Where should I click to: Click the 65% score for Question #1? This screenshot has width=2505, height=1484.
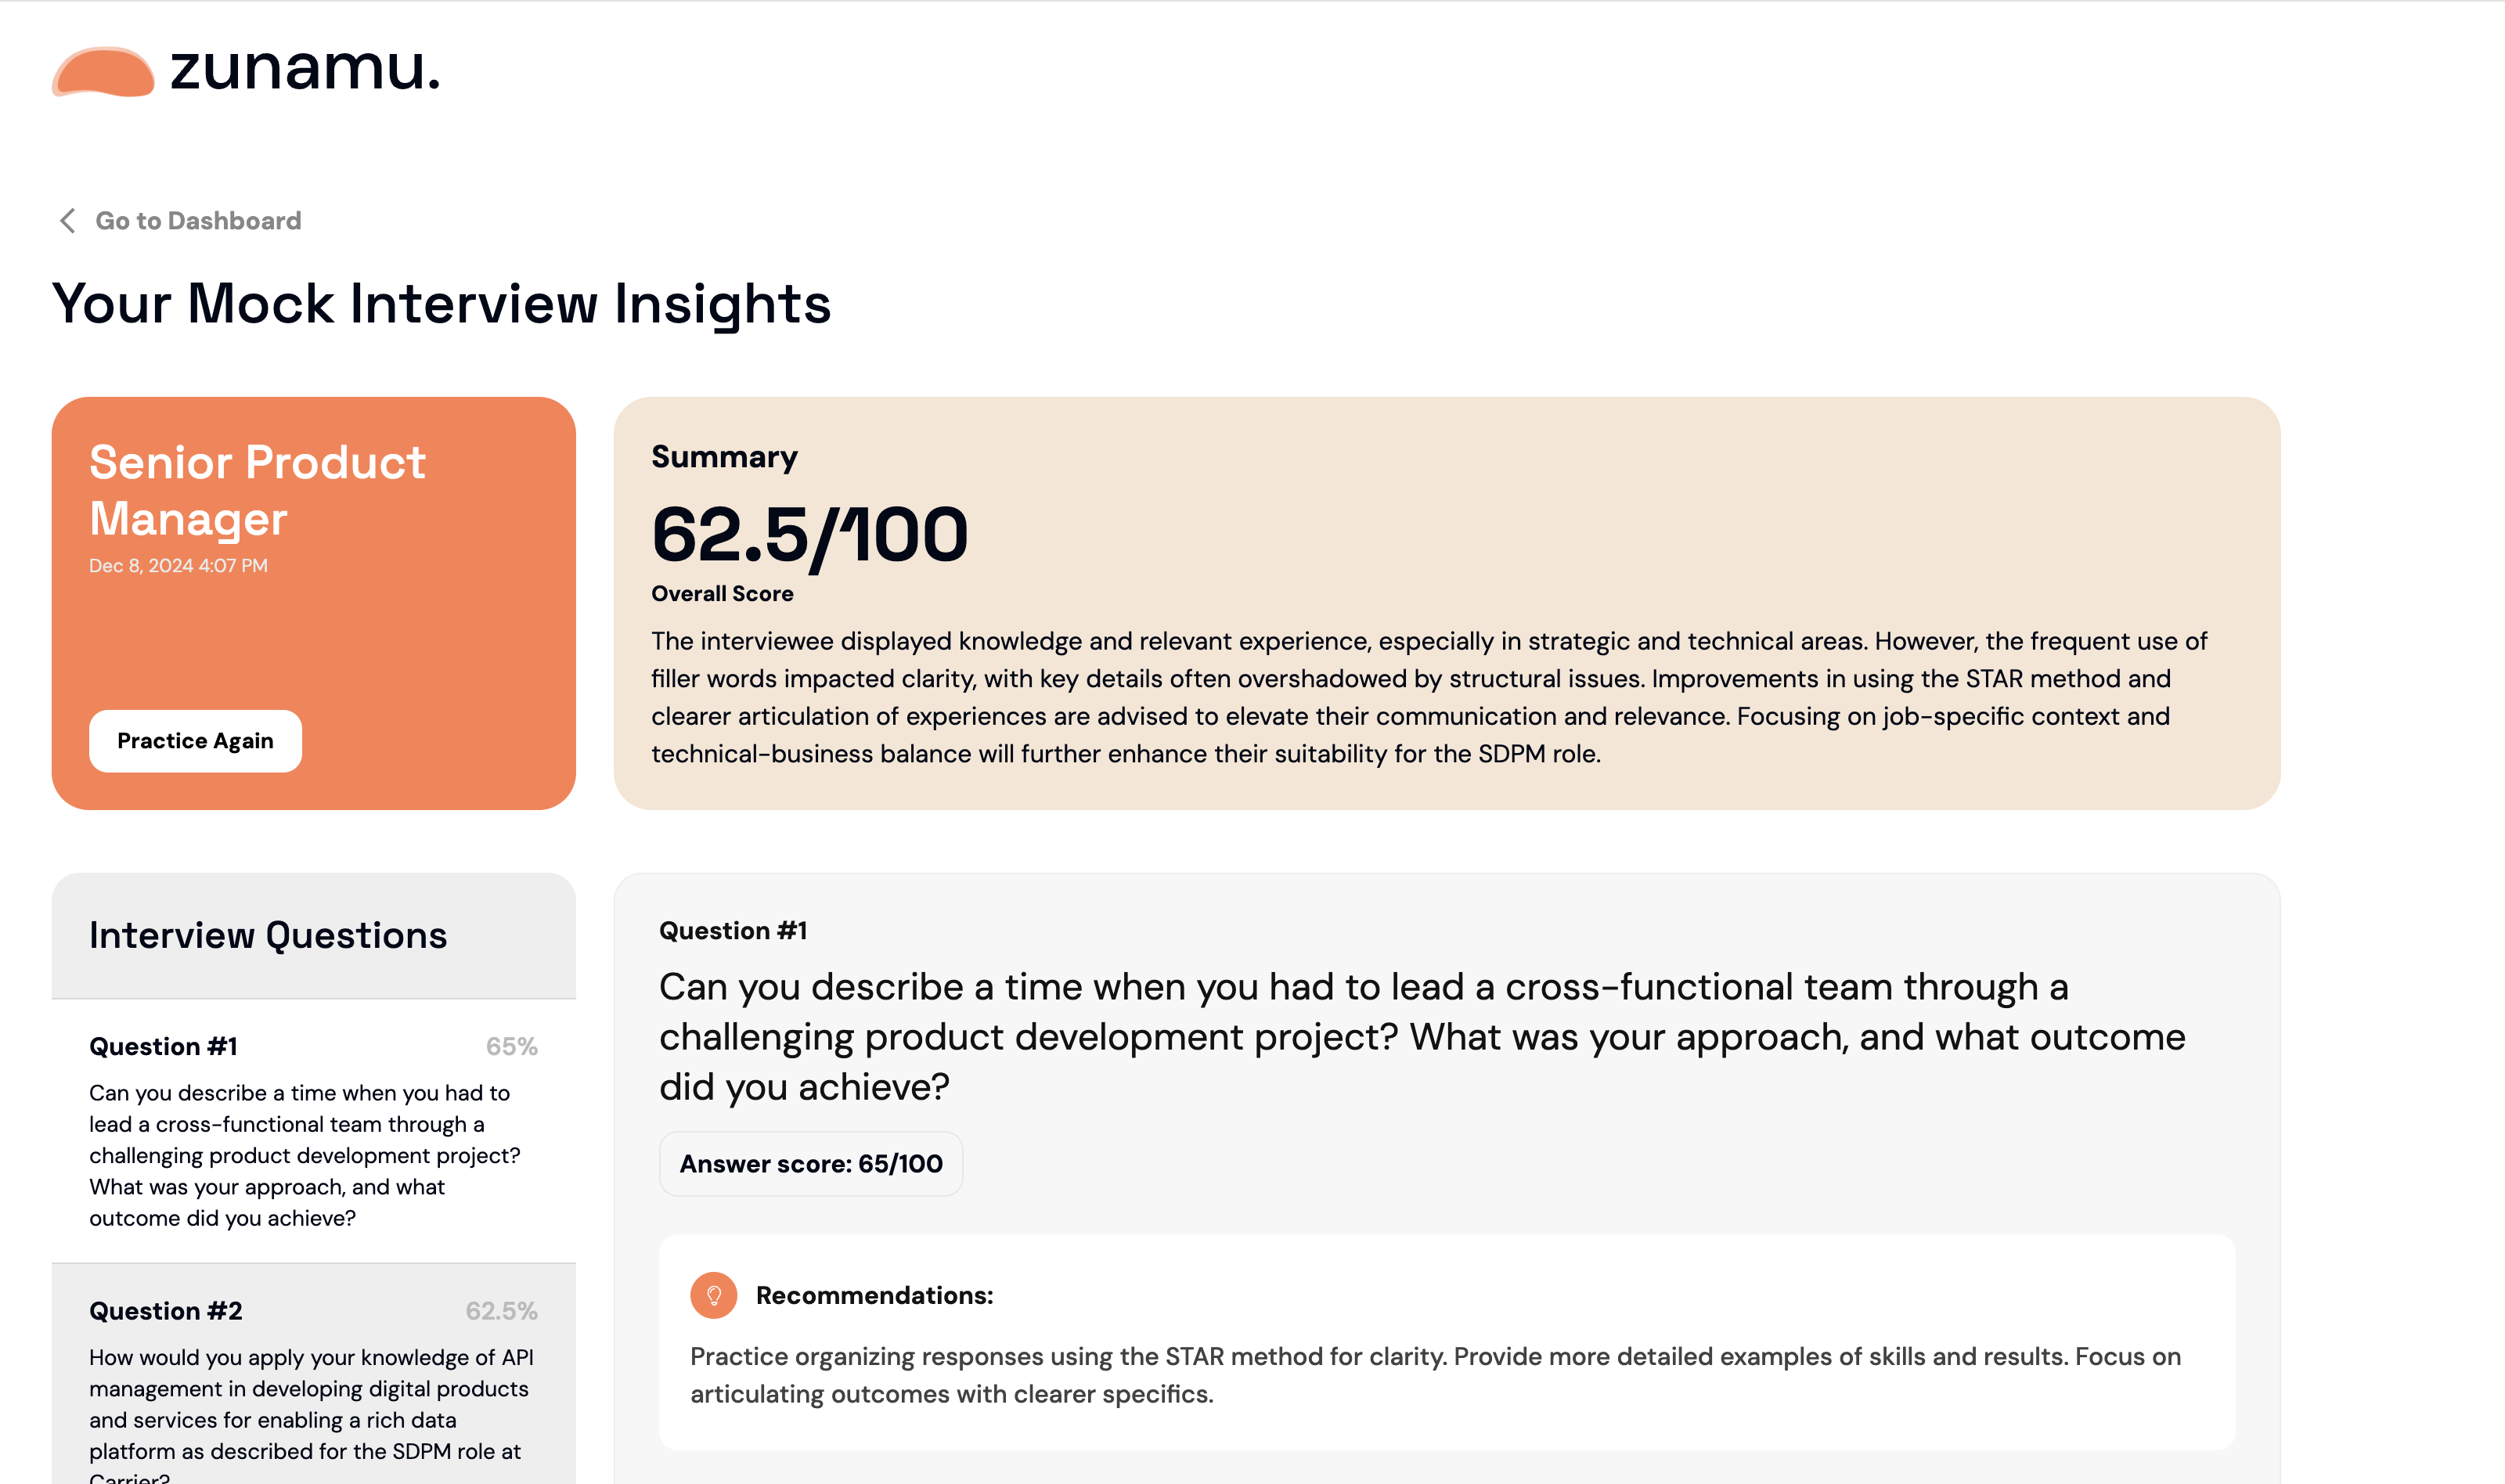[511, 1047]
